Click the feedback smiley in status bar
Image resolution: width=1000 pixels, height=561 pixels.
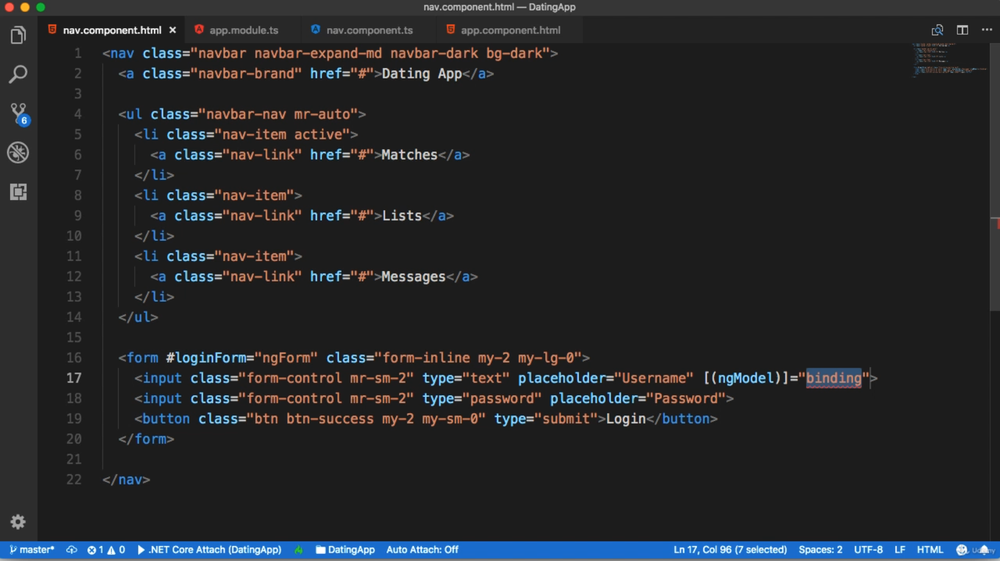[962, 550]
